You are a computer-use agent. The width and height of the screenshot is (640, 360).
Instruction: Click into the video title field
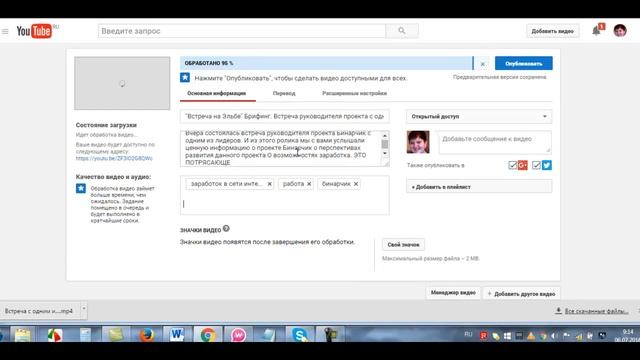[x=284, y=116]
